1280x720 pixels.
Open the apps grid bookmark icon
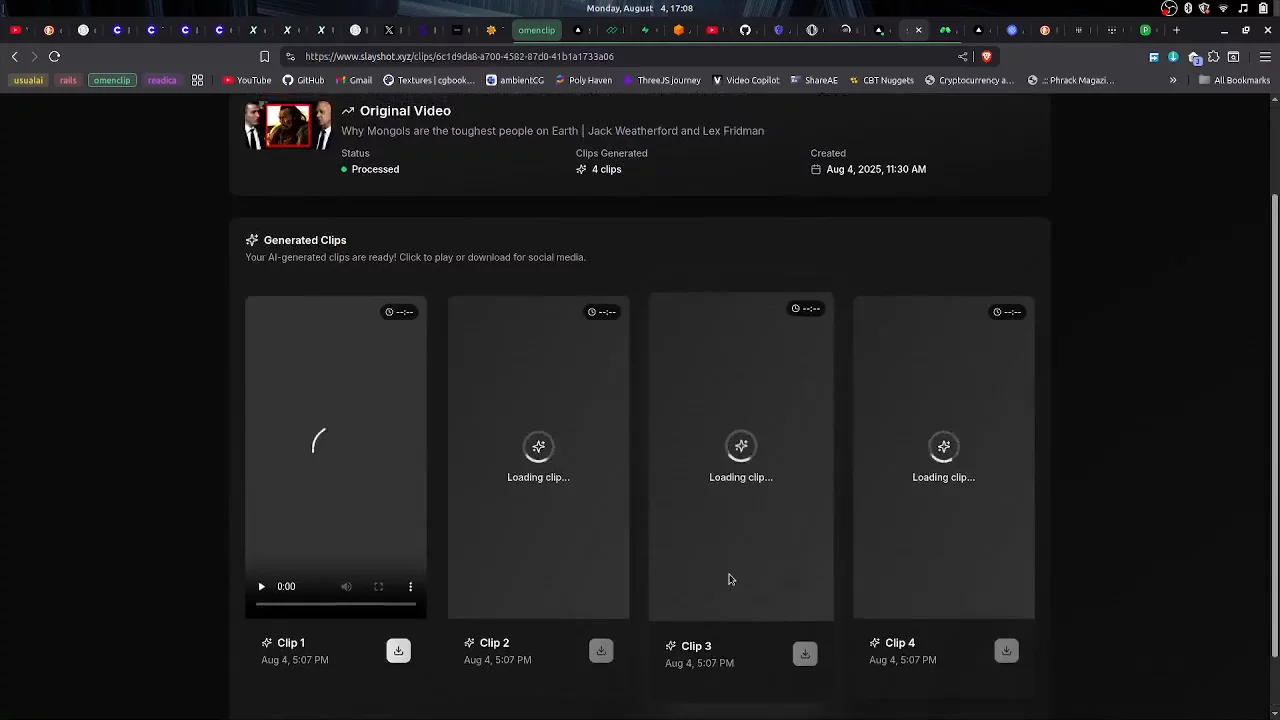point(198,80)
